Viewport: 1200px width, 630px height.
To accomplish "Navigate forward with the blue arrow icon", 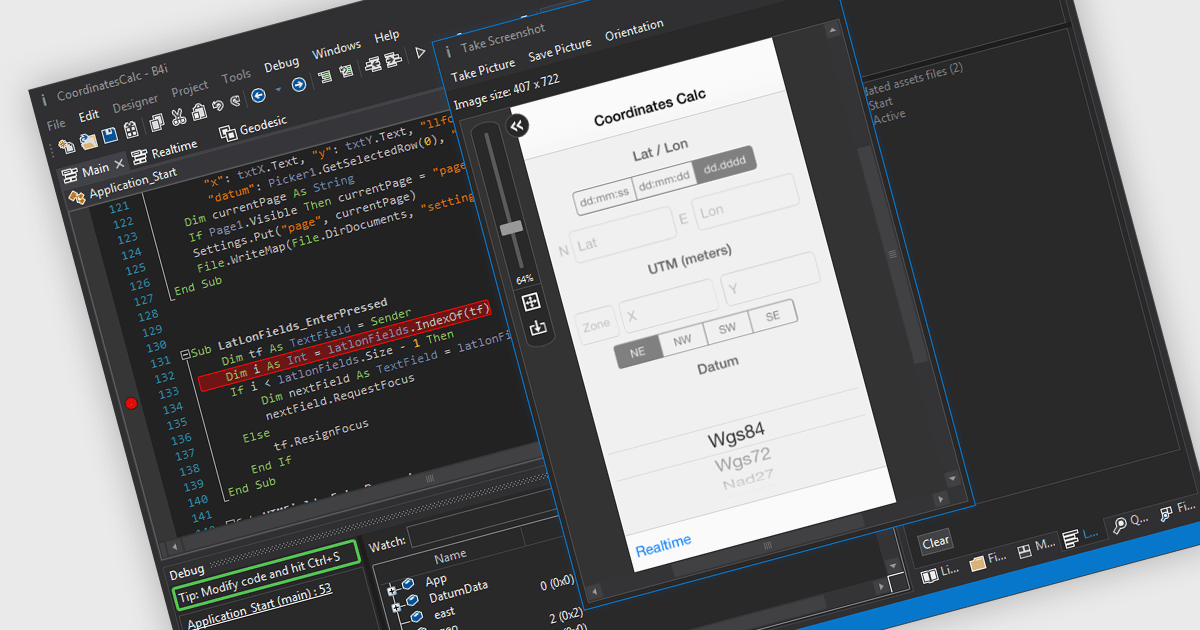I will point(299,83).
